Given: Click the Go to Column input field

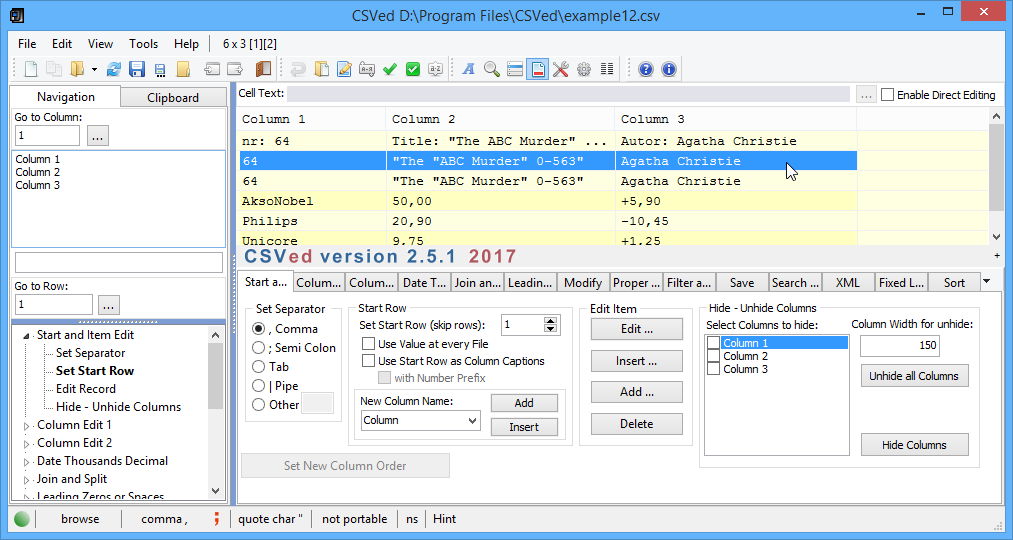Looking at the screenshot, I should [x=47, y=136].
